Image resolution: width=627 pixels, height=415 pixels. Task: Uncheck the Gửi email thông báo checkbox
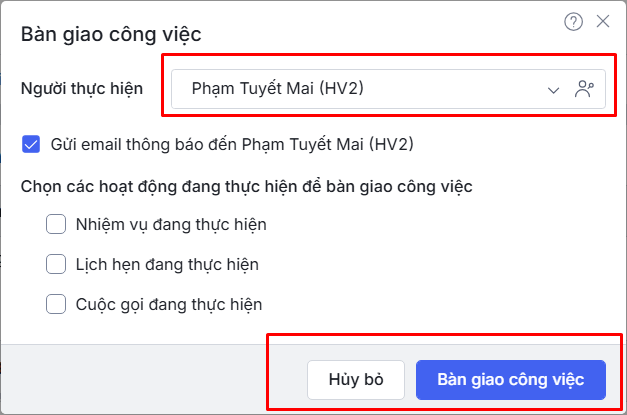coord(31,144)
